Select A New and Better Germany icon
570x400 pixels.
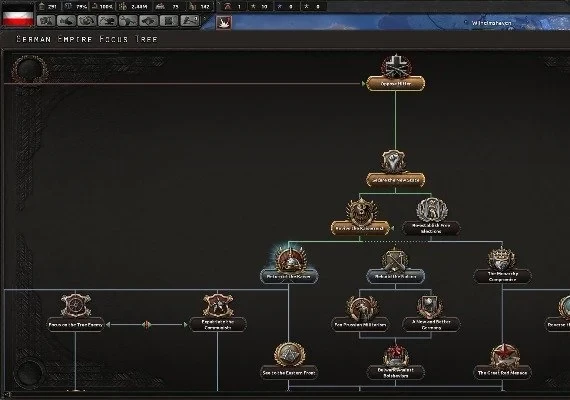[x=430, y=307]
